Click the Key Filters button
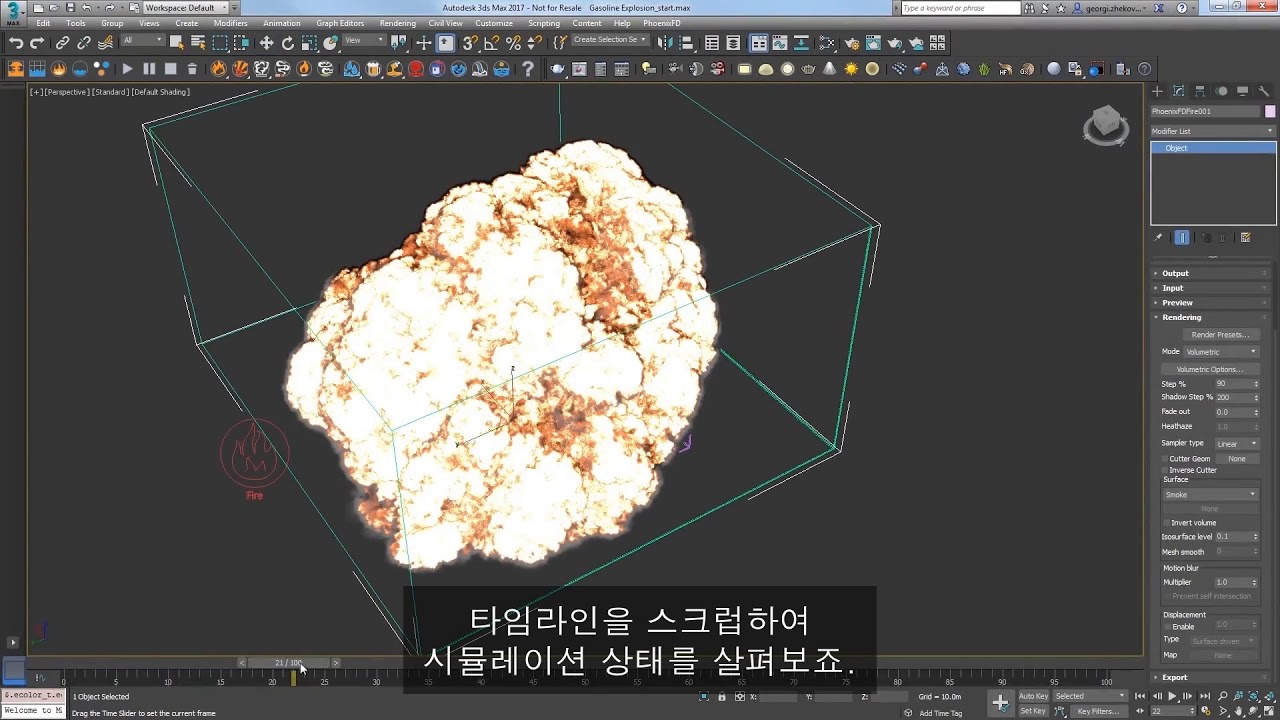1280x720 pixels. point(1097,711)
